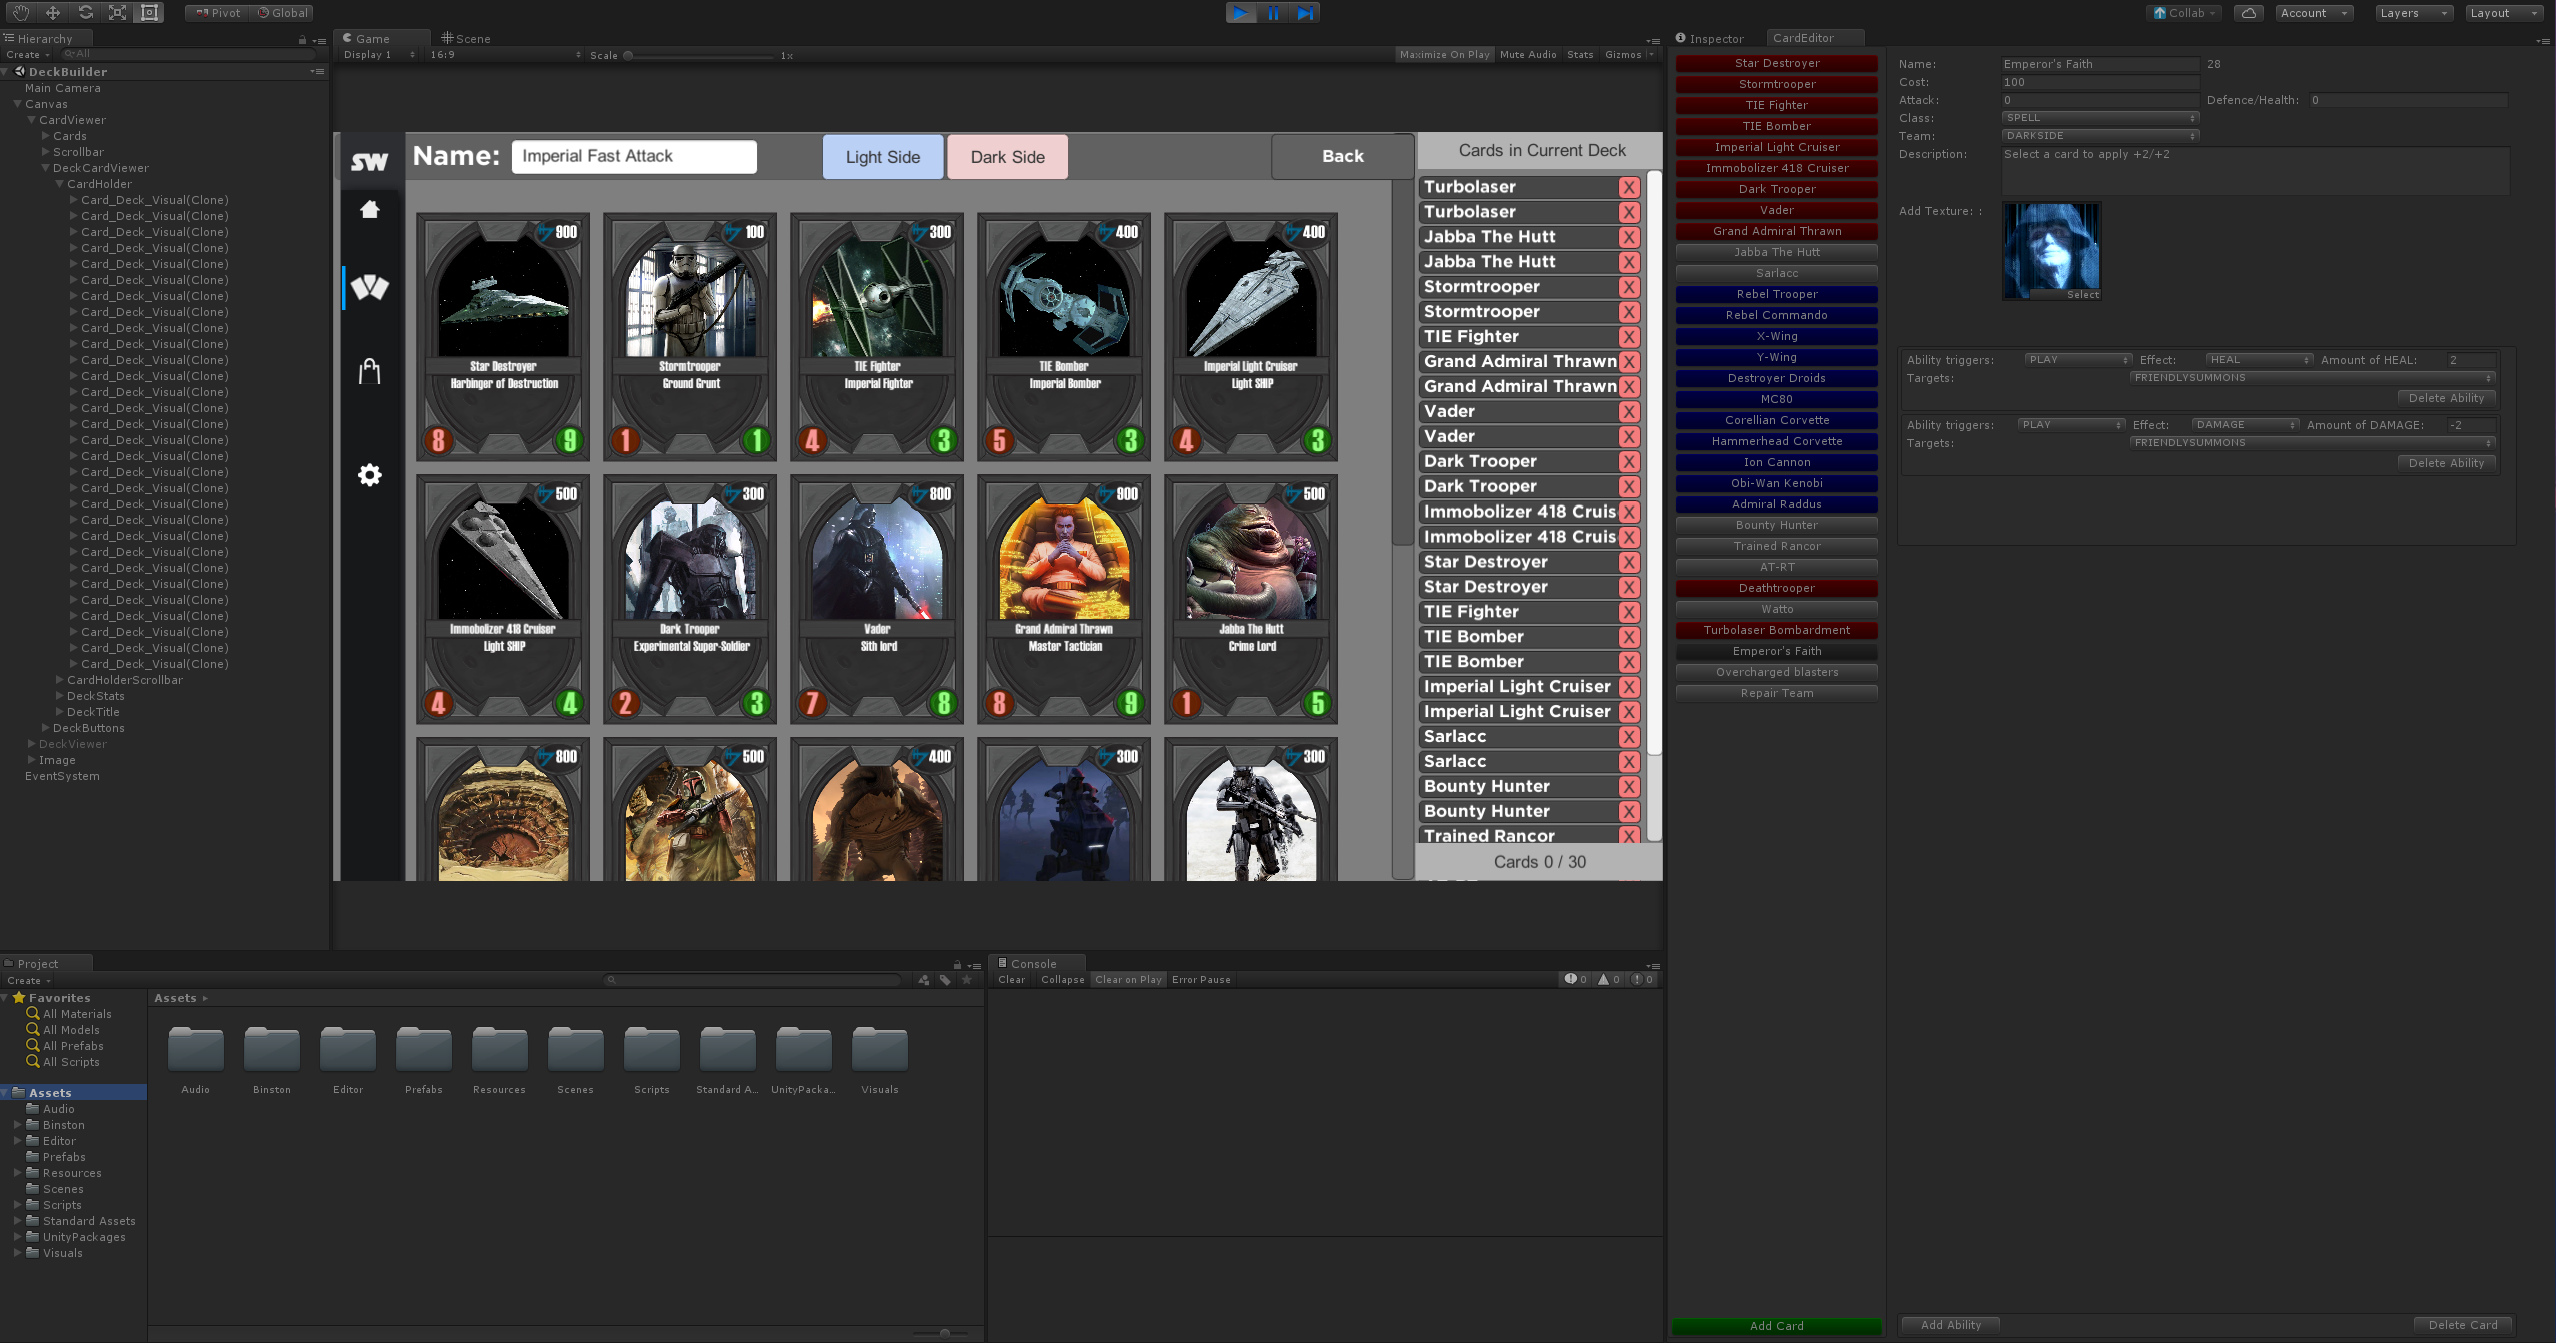Toggle Global handle rotation

283,13
